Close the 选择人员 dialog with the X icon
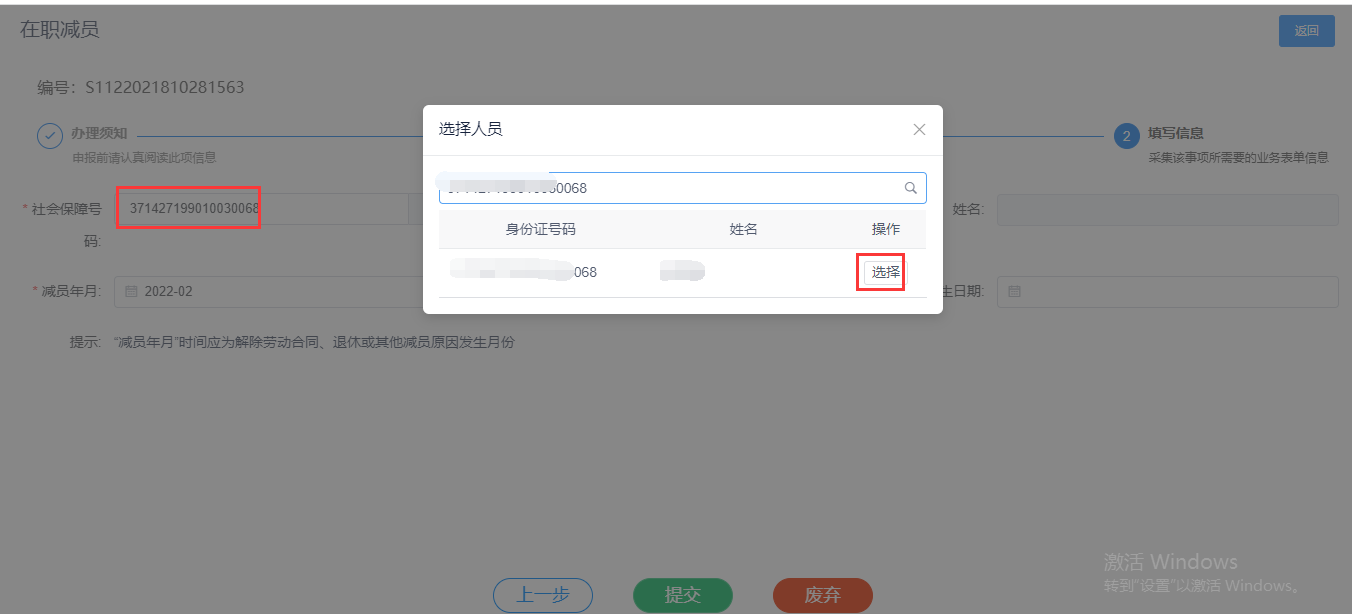The height and width of the screenshot is (614, 1352). coord(919,130)
